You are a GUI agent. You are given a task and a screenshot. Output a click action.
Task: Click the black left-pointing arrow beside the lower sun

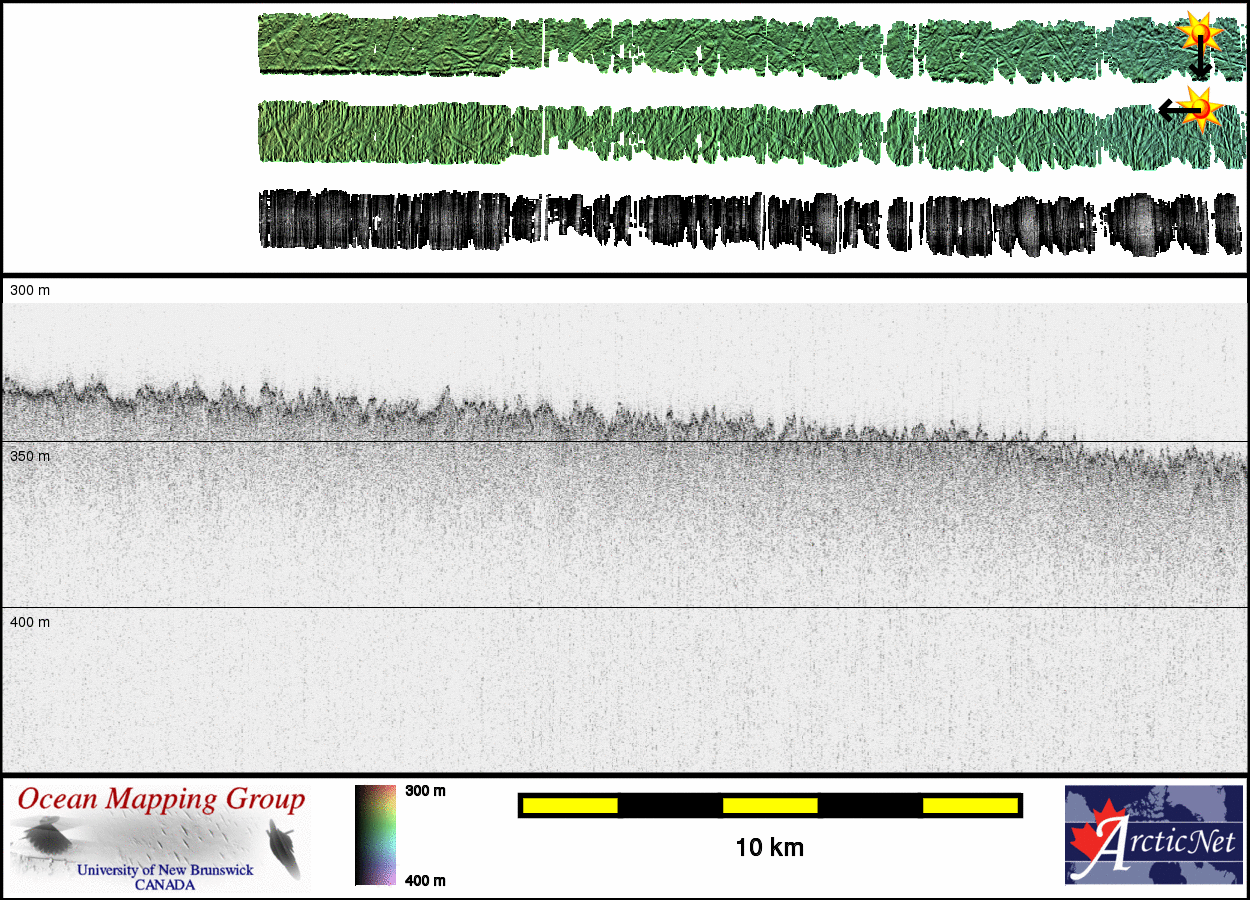1170,109
